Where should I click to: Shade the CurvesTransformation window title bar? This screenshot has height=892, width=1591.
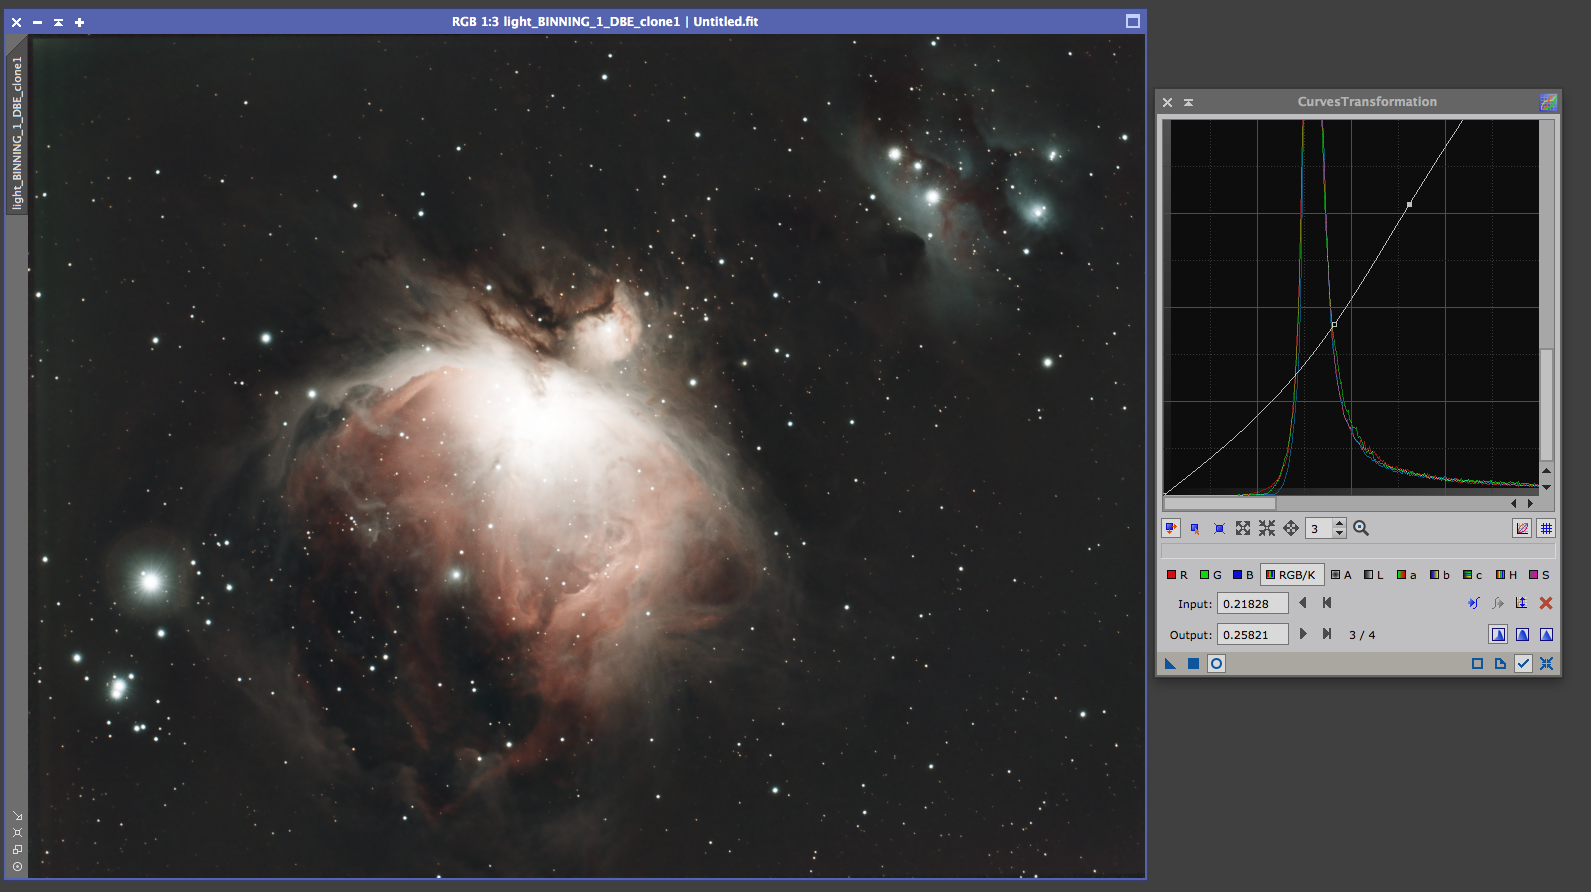(1189, 102)
